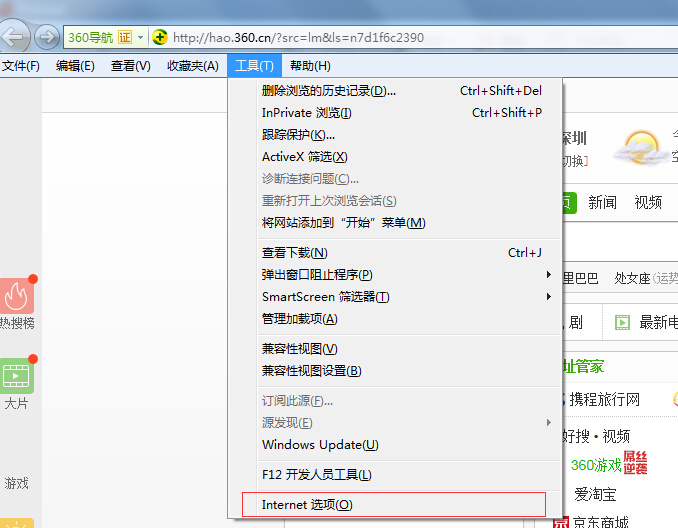Screen dimensions: 678x528
Task: Open F12 开发人员工具(L)
Action: click(395, 475)
